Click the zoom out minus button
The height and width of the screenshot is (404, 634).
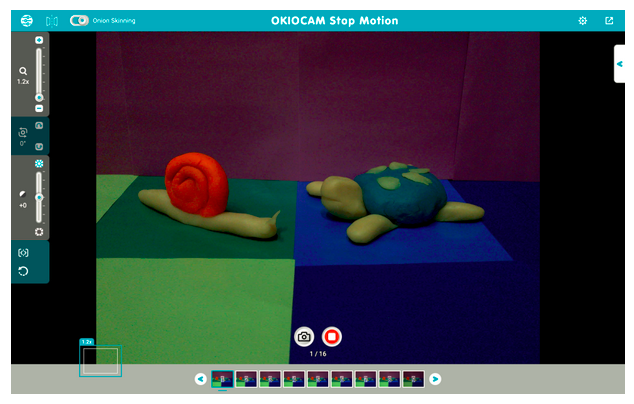point(39,108)
